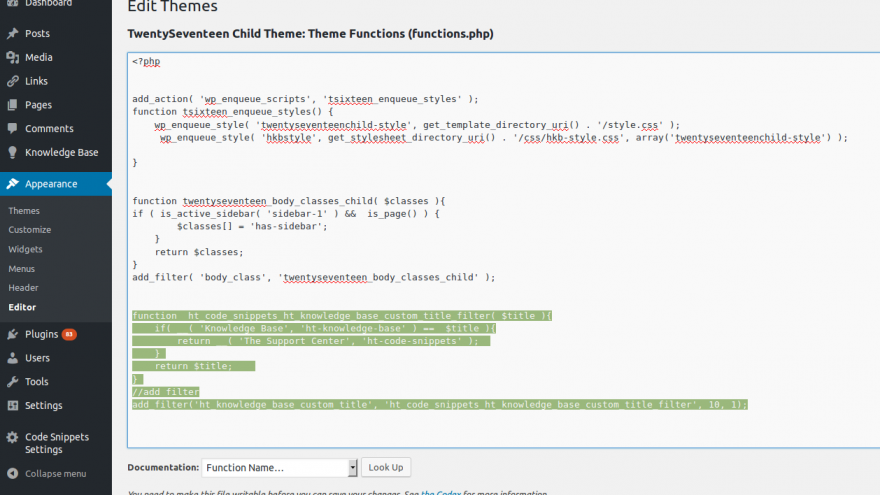
Task: Click the Pages icon in sidebar
Action: [x=12, y=105]
